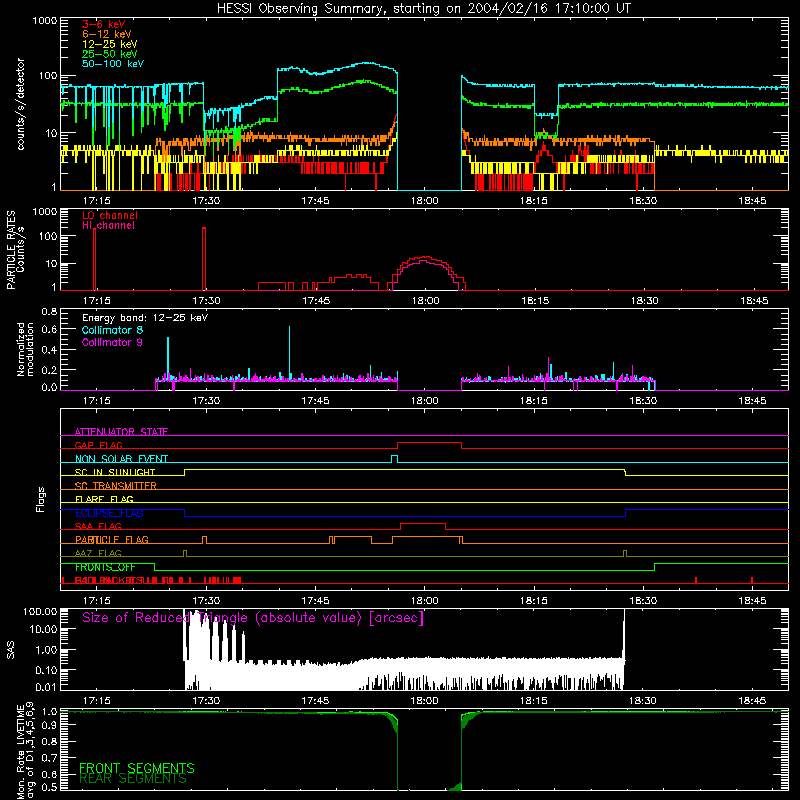Click the 0.9 tick on livetime axis

pos(49,726)
